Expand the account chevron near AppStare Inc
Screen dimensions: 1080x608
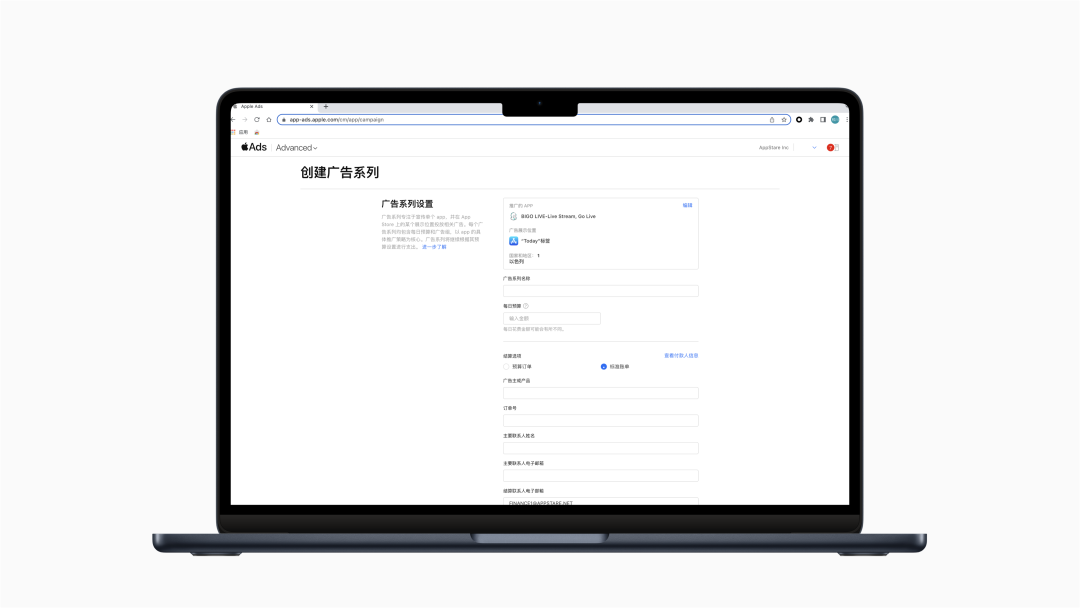tap(814, 147)
